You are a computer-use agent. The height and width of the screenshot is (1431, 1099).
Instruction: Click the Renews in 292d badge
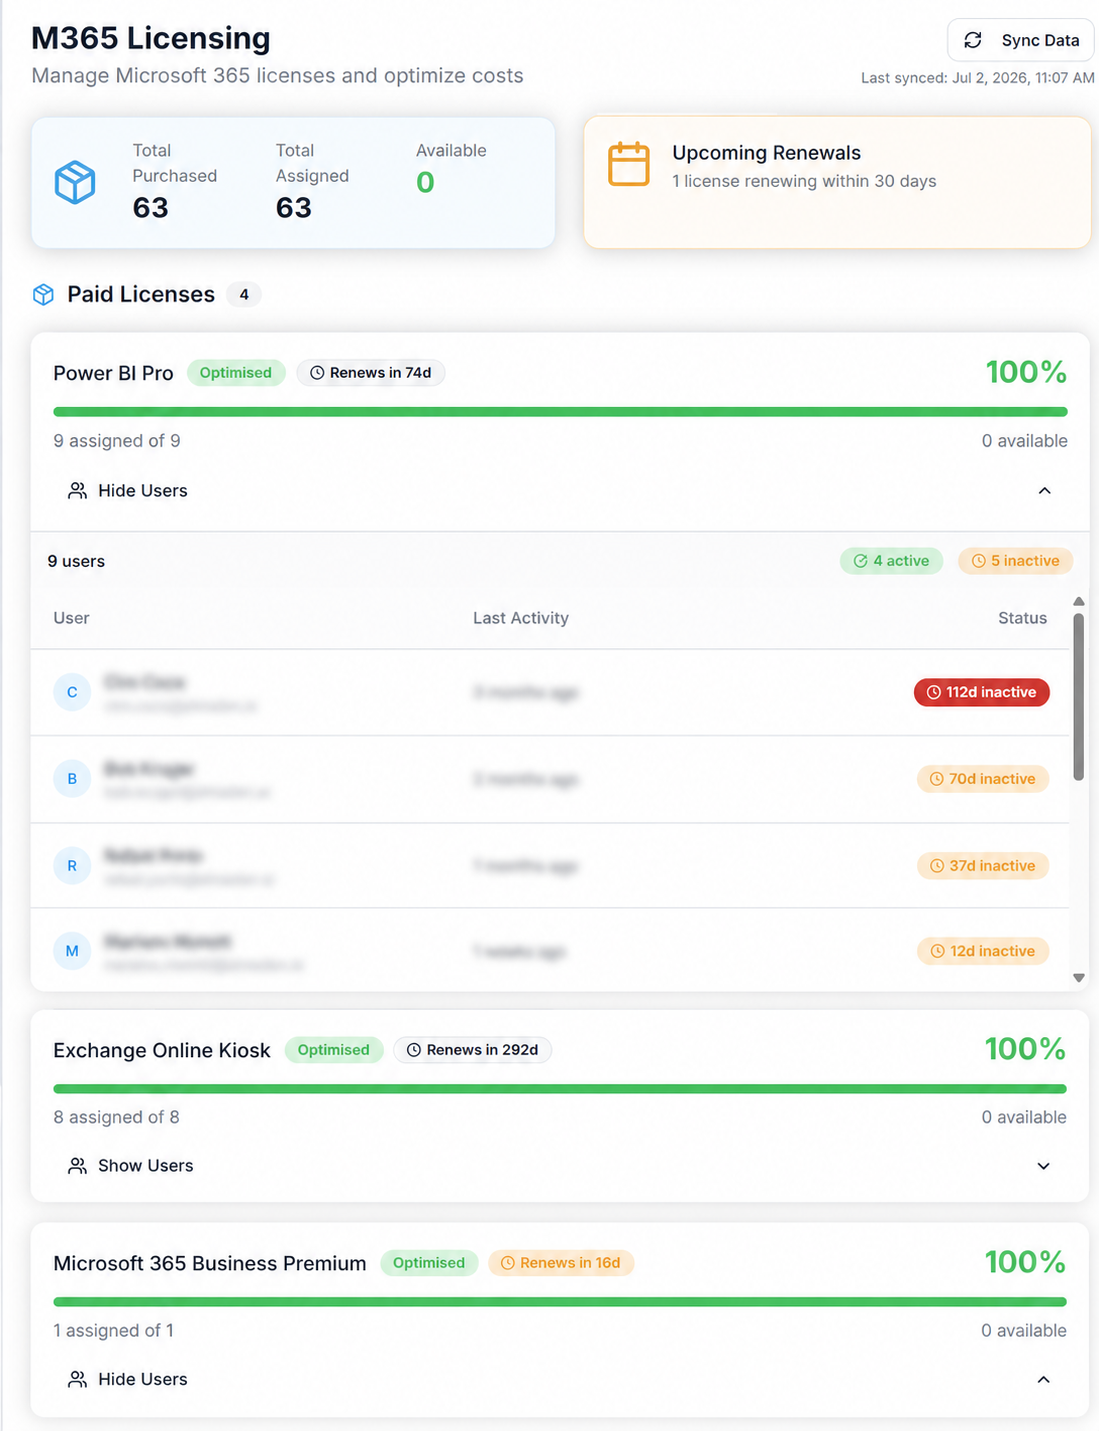coord(472,1050)
